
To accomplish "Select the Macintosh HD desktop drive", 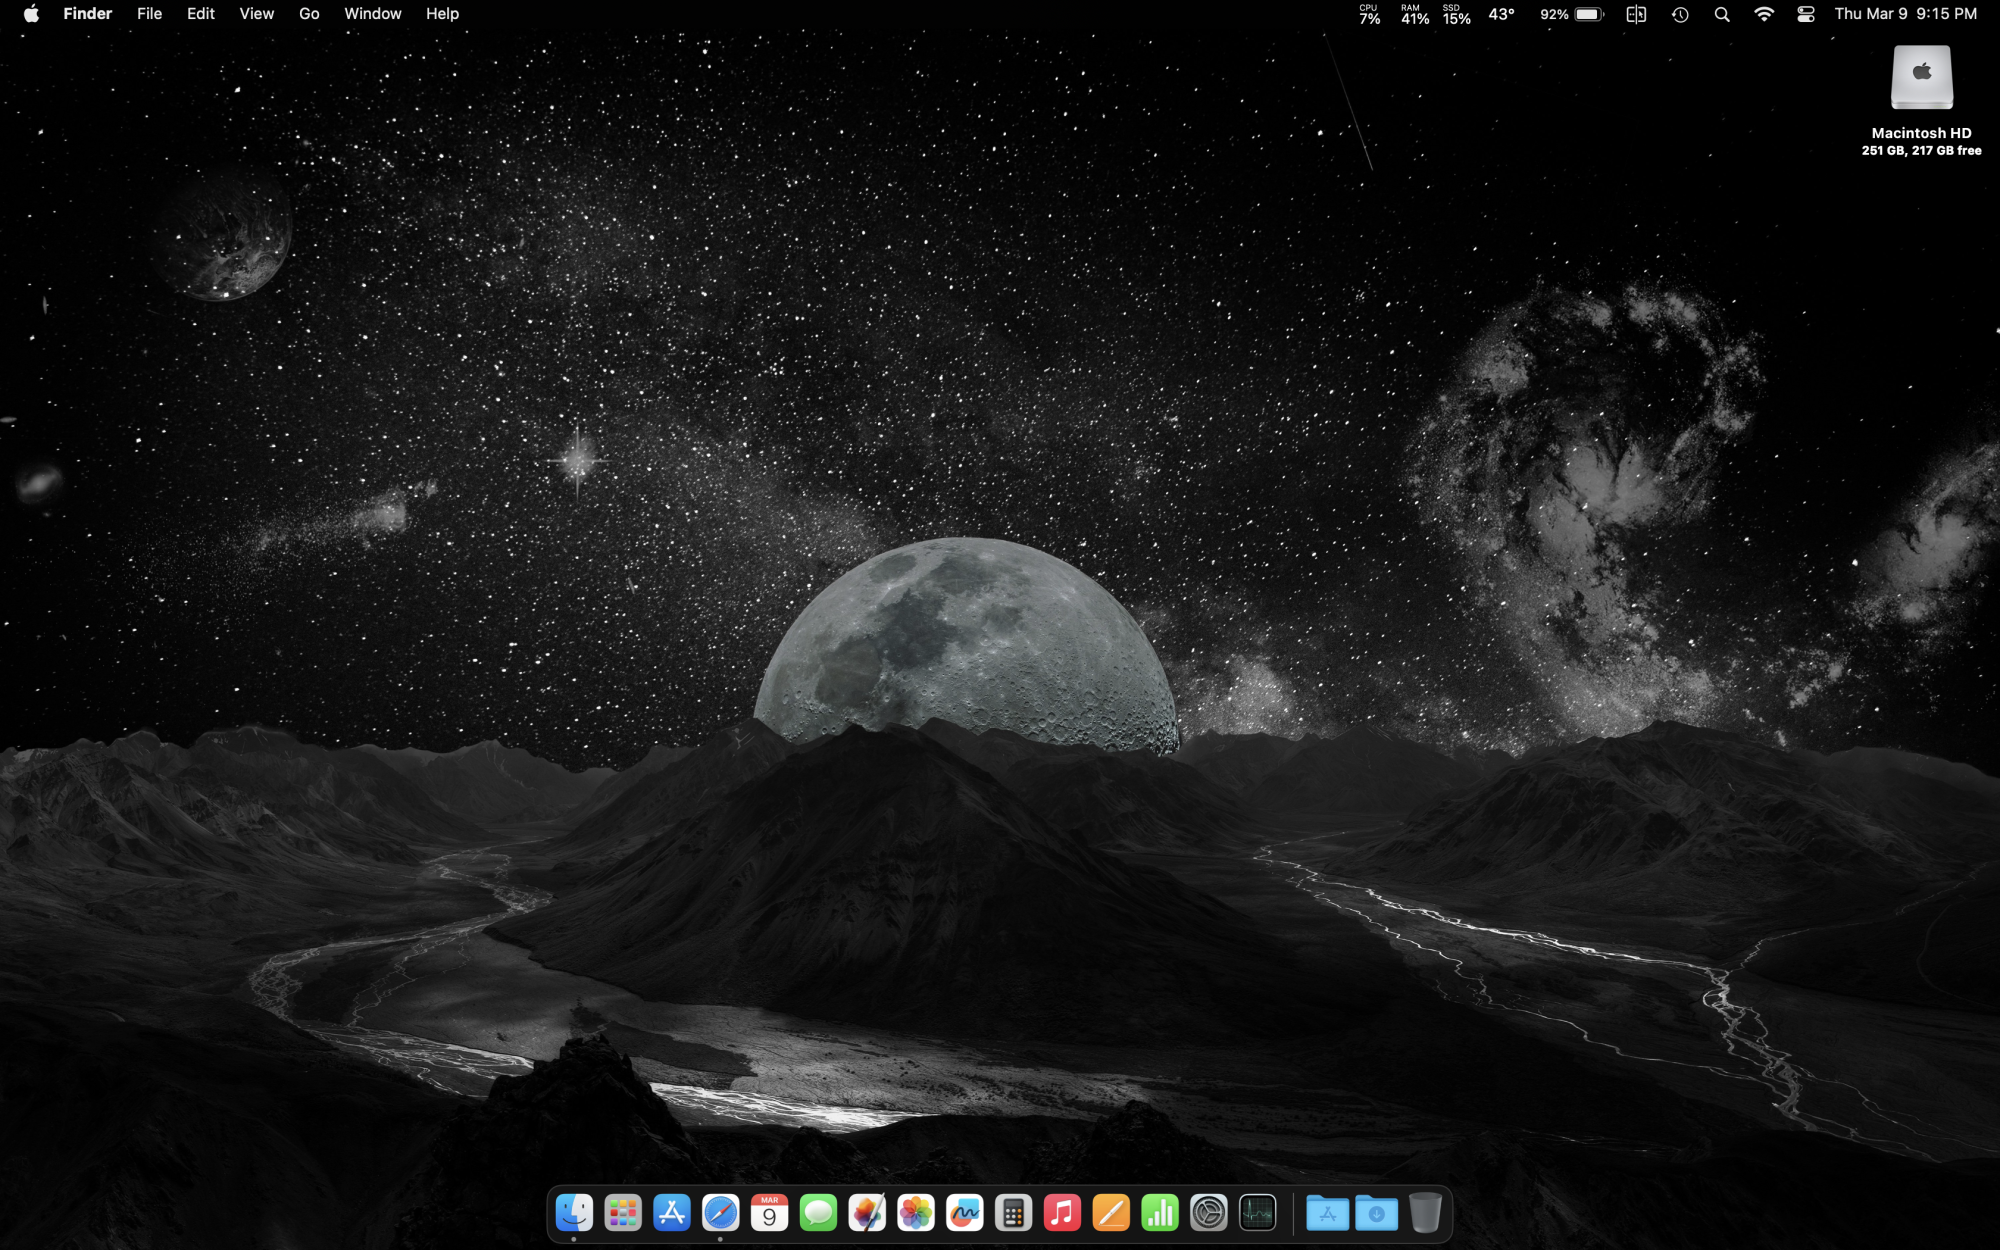I will point(1921,78).
